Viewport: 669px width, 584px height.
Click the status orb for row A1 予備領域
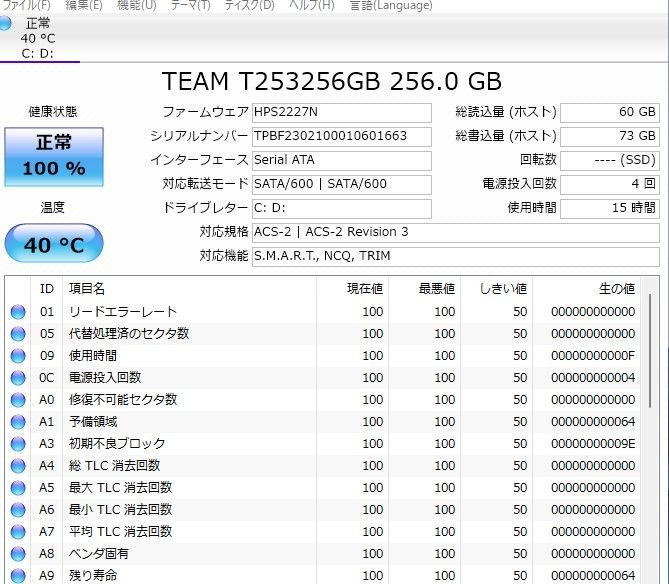[x=18, y=422]
